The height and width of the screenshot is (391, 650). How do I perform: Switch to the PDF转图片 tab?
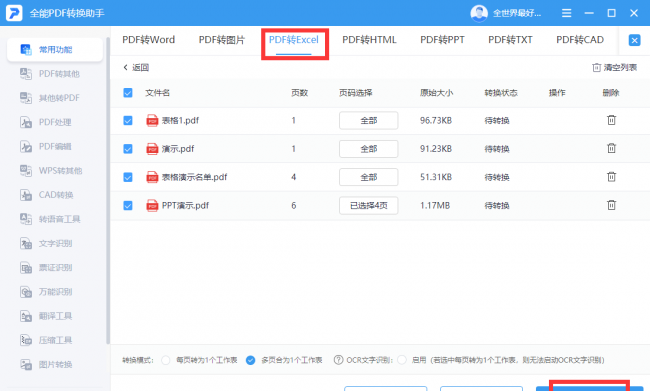click(222, 40)
